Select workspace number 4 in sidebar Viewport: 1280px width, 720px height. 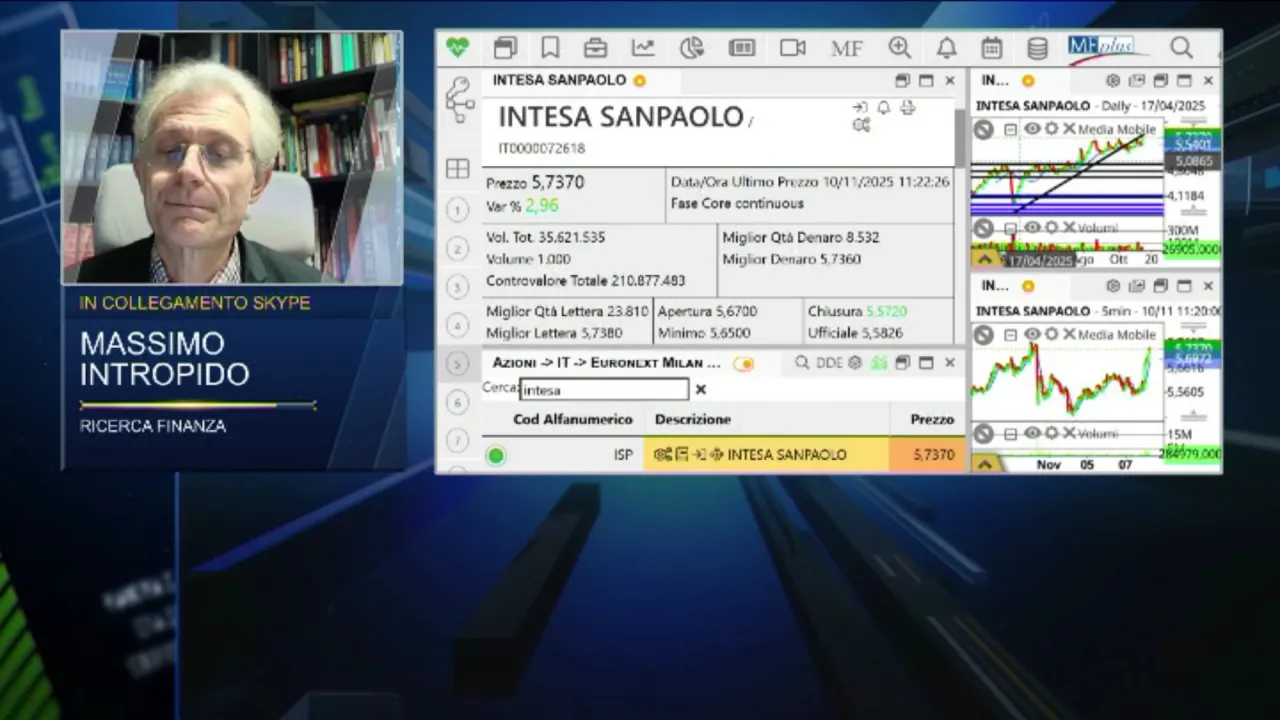(457, 325)
